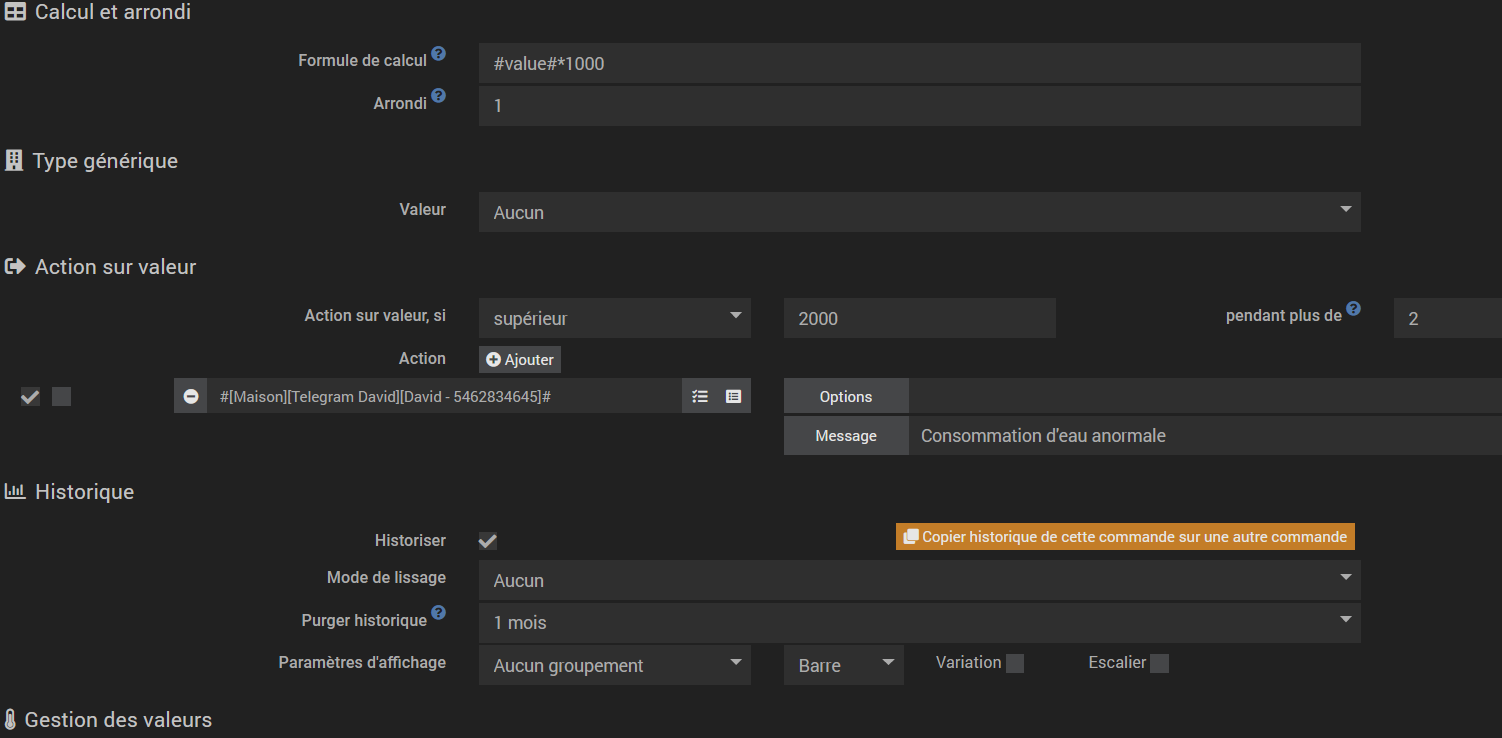Click the Ajouter button to add action
Screen dimensions: 1502x738
pos(520,359)
